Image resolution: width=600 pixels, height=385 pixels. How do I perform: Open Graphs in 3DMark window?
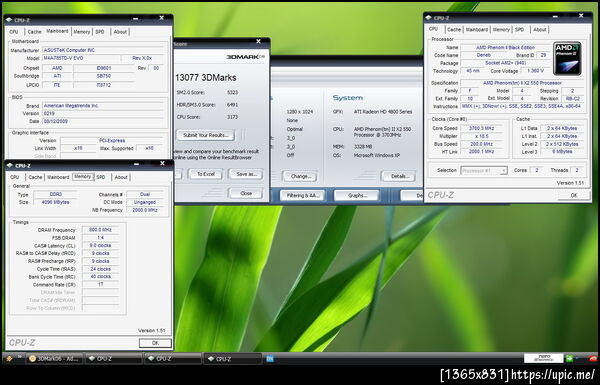pyautogui.click(x=357, y=196)
